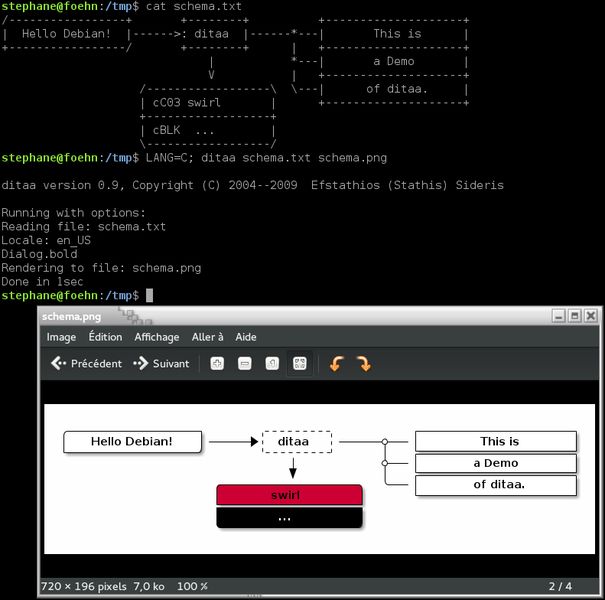The width and height of the screenshot is (605, 600).
Task: Click 'This is' box in rendered diagram
Action: click(x=496, y=441)
